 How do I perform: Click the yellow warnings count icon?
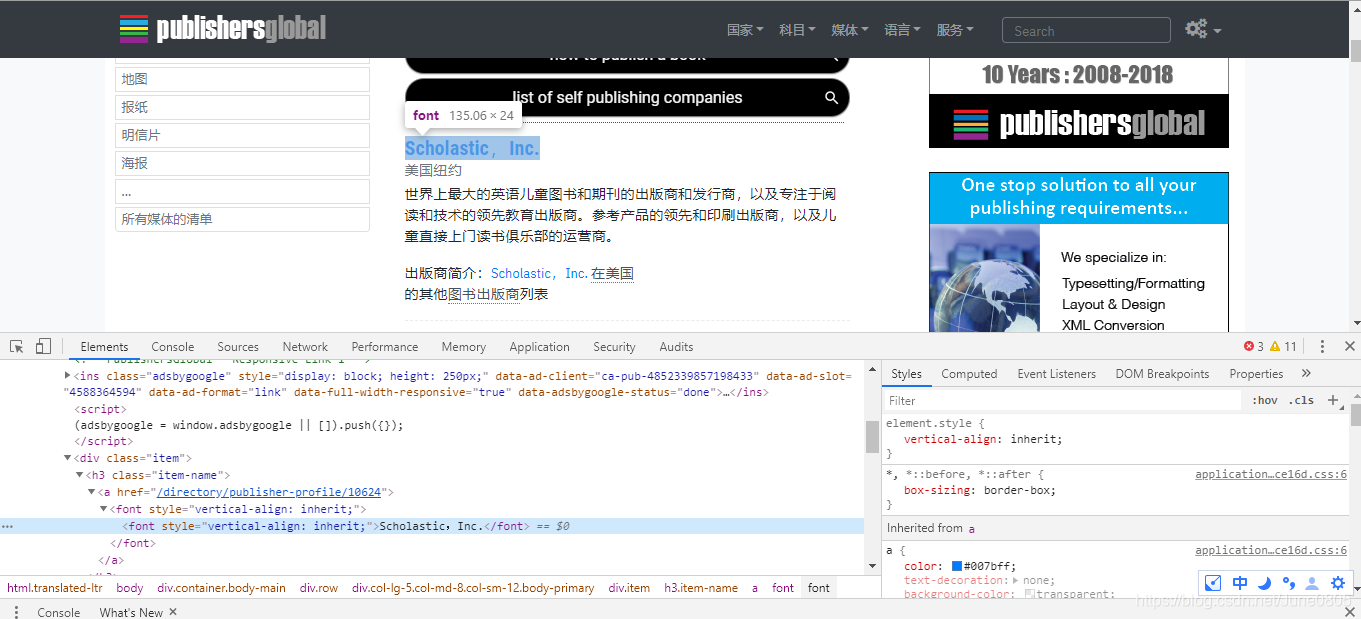pyautogui.click(x=1276, y=346)
